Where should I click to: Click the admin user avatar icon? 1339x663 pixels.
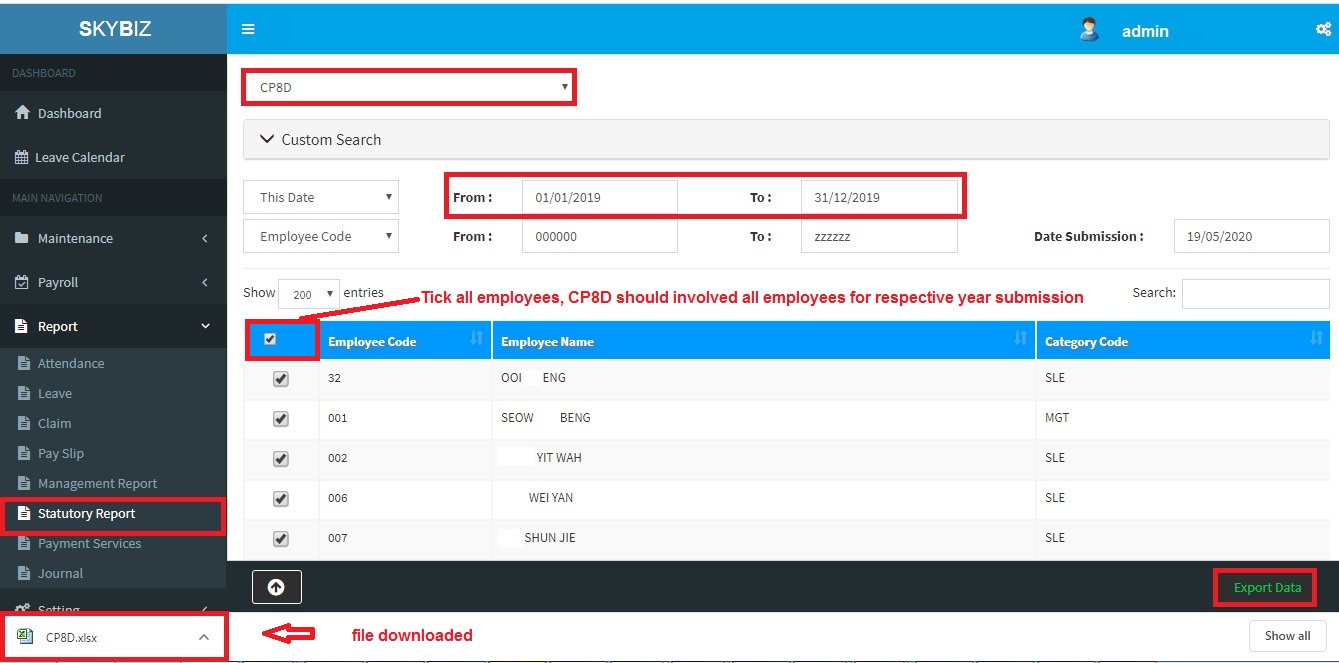click(x=1089, y=30)
